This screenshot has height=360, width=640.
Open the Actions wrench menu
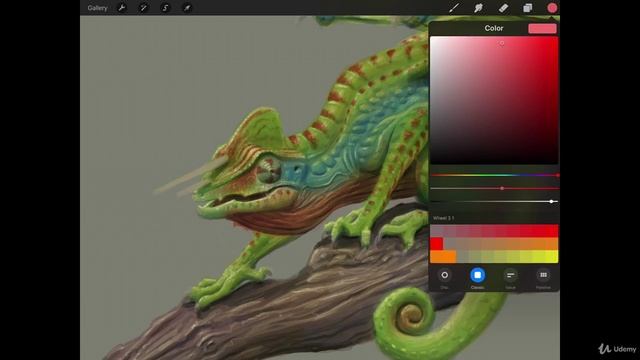(x=122, y=8)
